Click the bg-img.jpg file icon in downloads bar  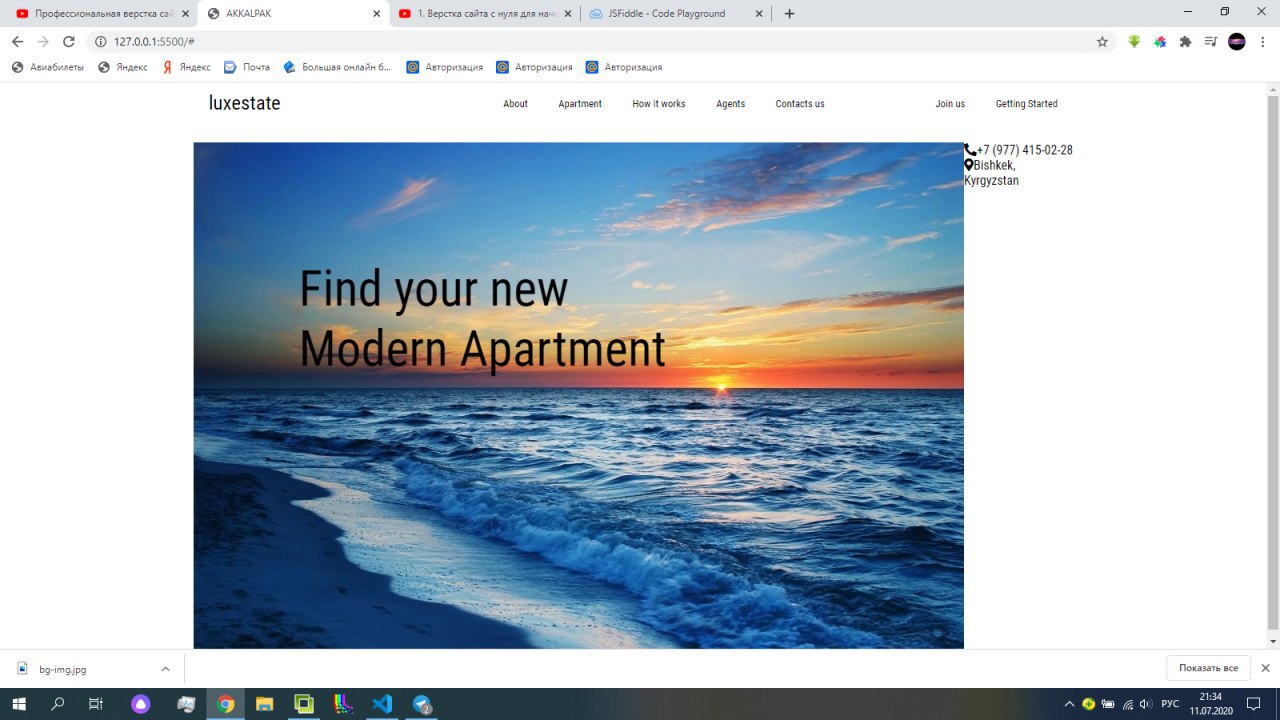click(x=22, y=669)
